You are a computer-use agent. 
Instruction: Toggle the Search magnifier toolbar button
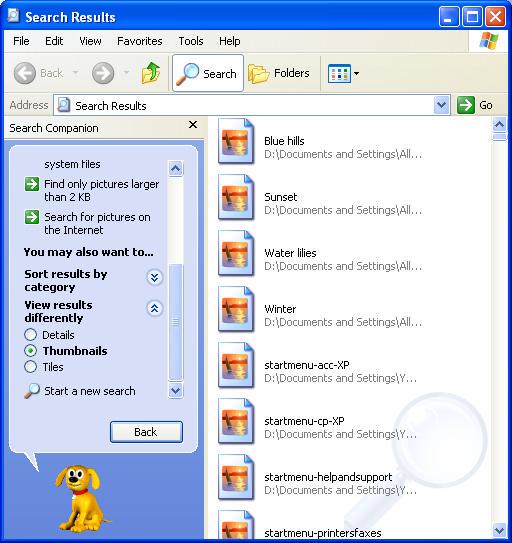click(x=208, y=73)
